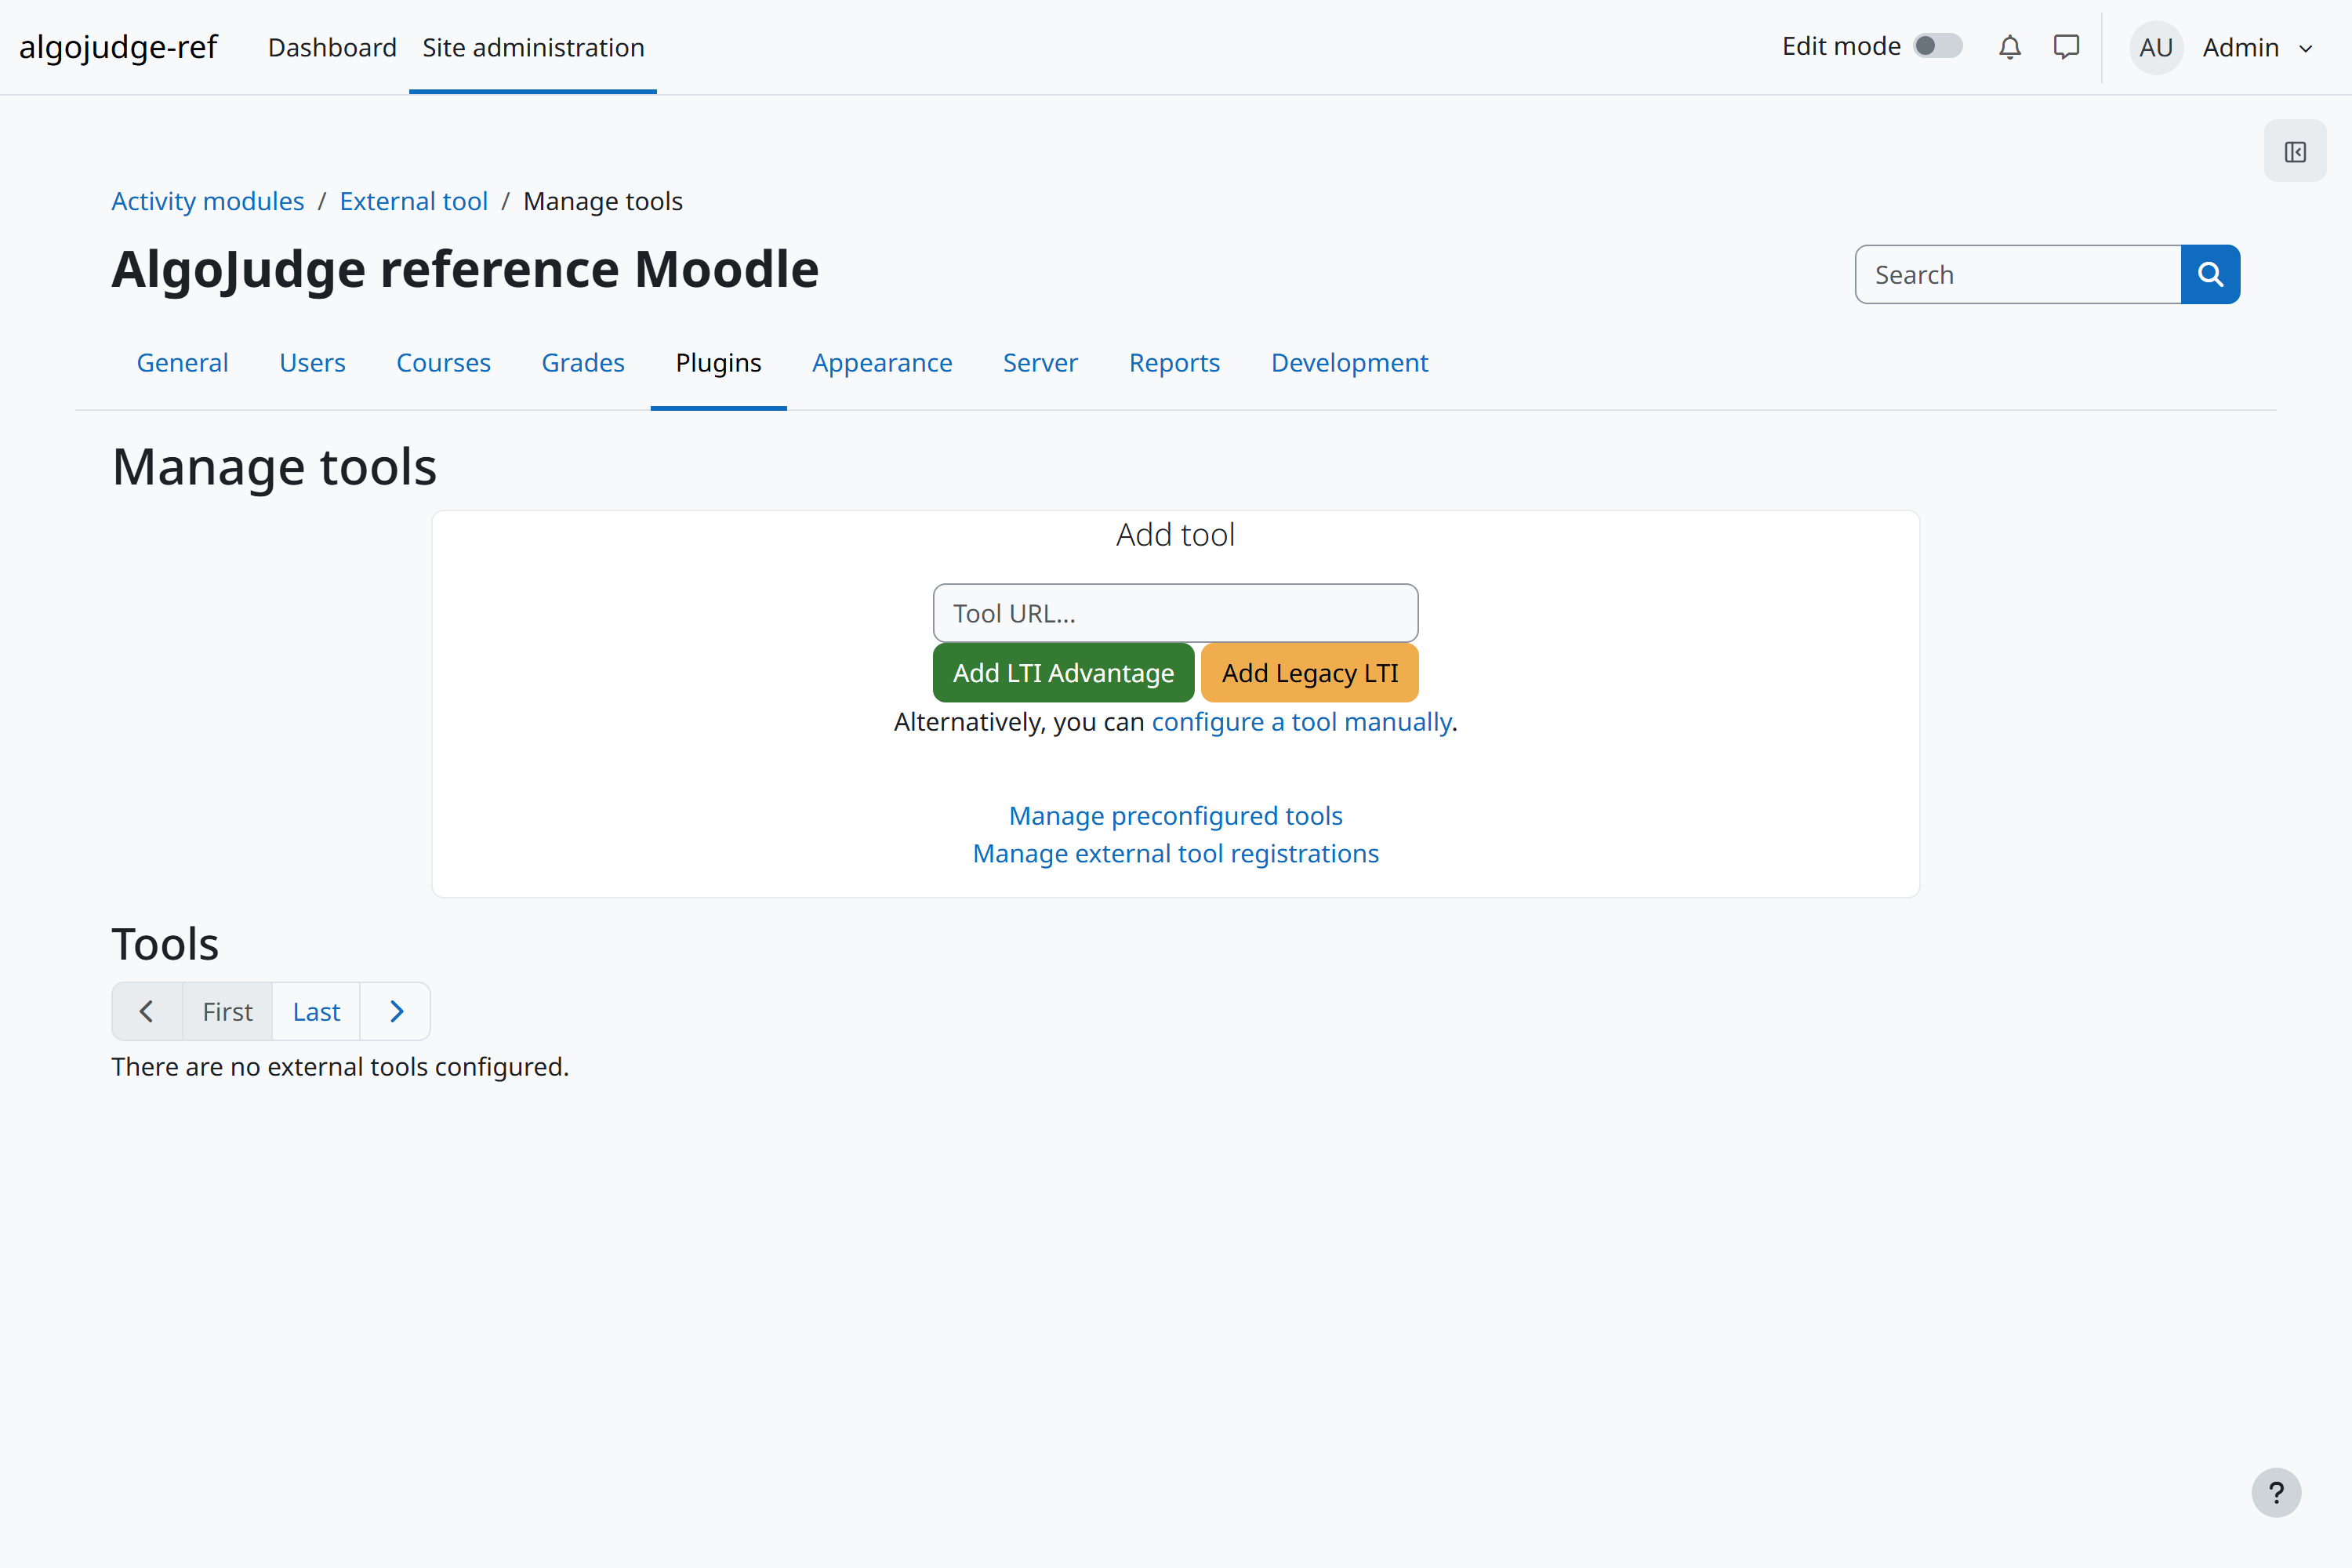Open Manage external tool registrations link

click(x=1175, y=853)
